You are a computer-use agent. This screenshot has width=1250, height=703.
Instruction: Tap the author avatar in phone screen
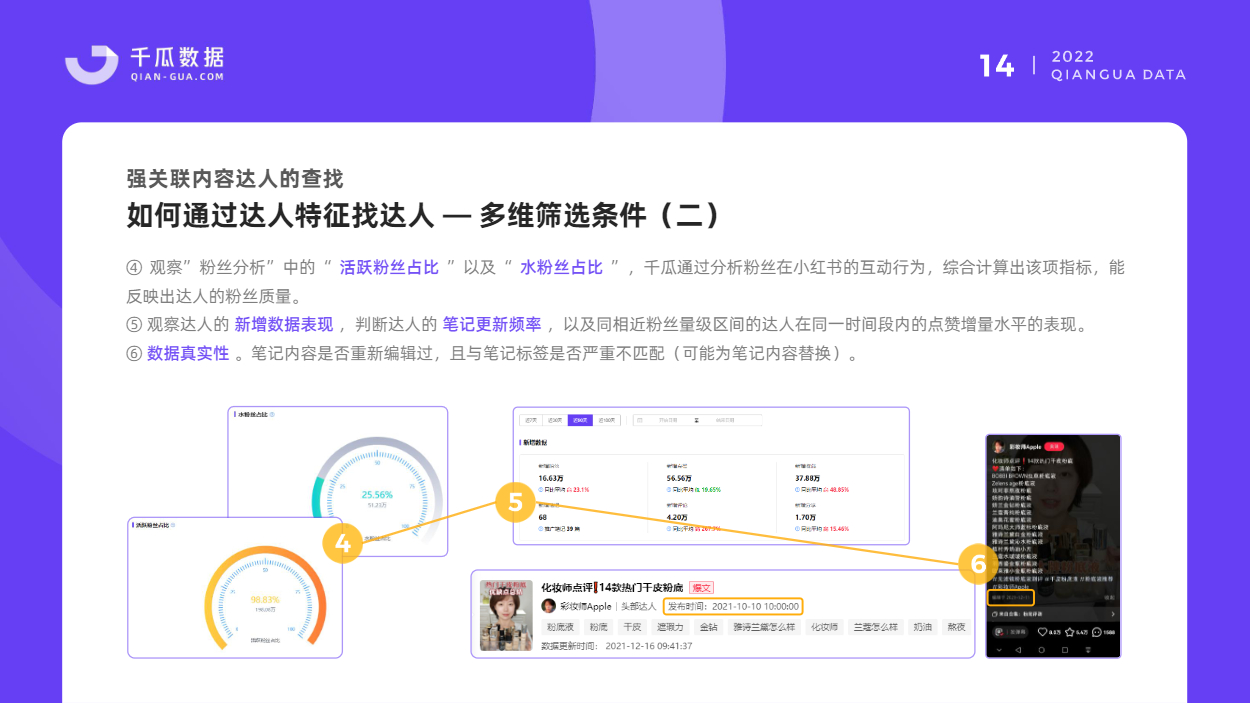pyautogui.click(x=998, y=447)
